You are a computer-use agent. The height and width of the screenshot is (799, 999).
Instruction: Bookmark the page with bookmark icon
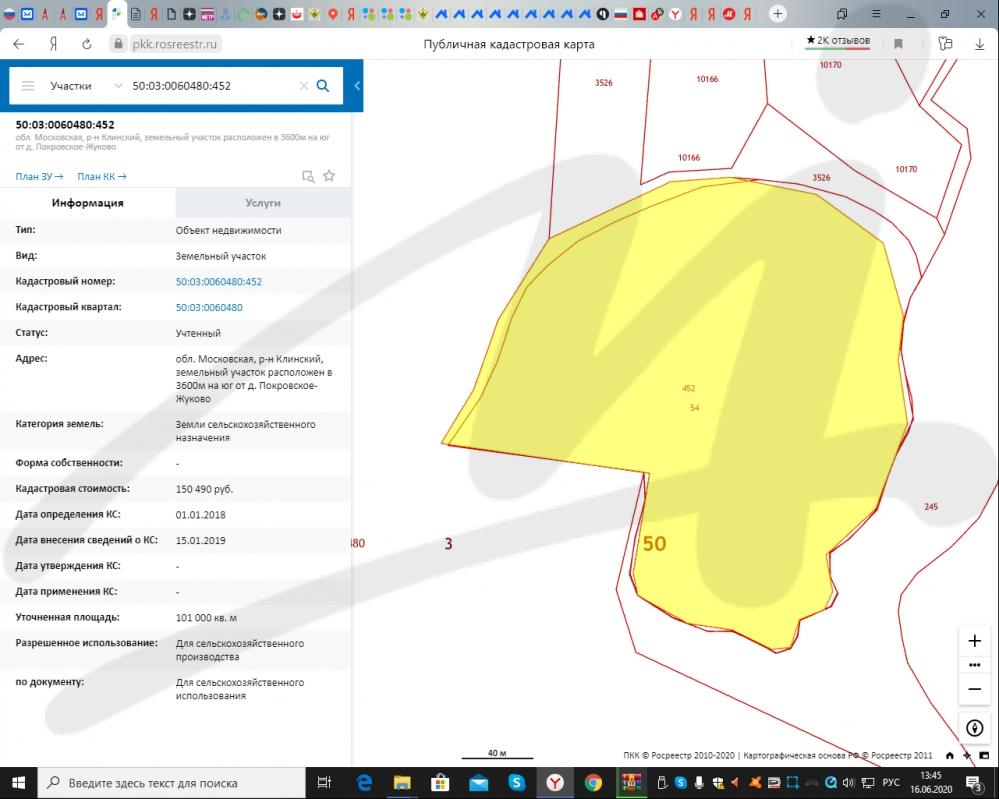(898, 44)
